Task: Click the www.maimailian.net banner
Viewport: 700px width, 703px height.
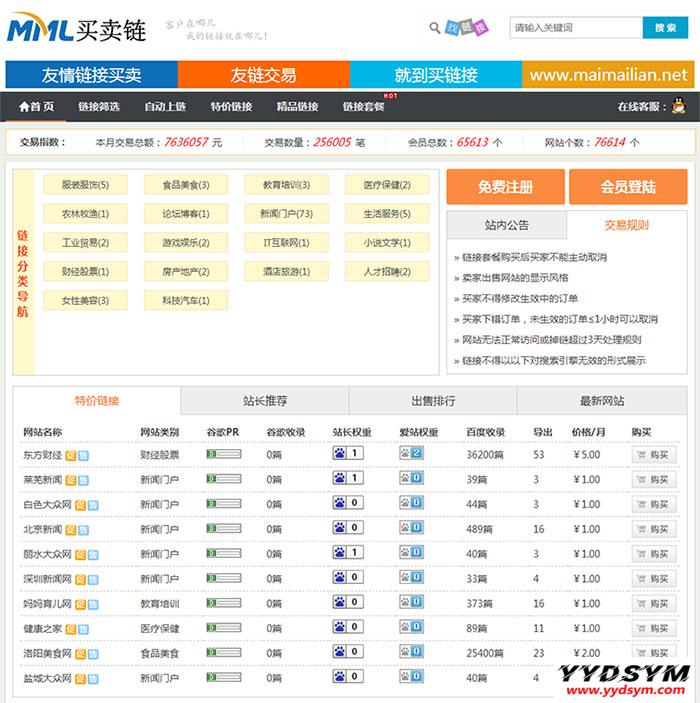Action: [x=608, y=74]
